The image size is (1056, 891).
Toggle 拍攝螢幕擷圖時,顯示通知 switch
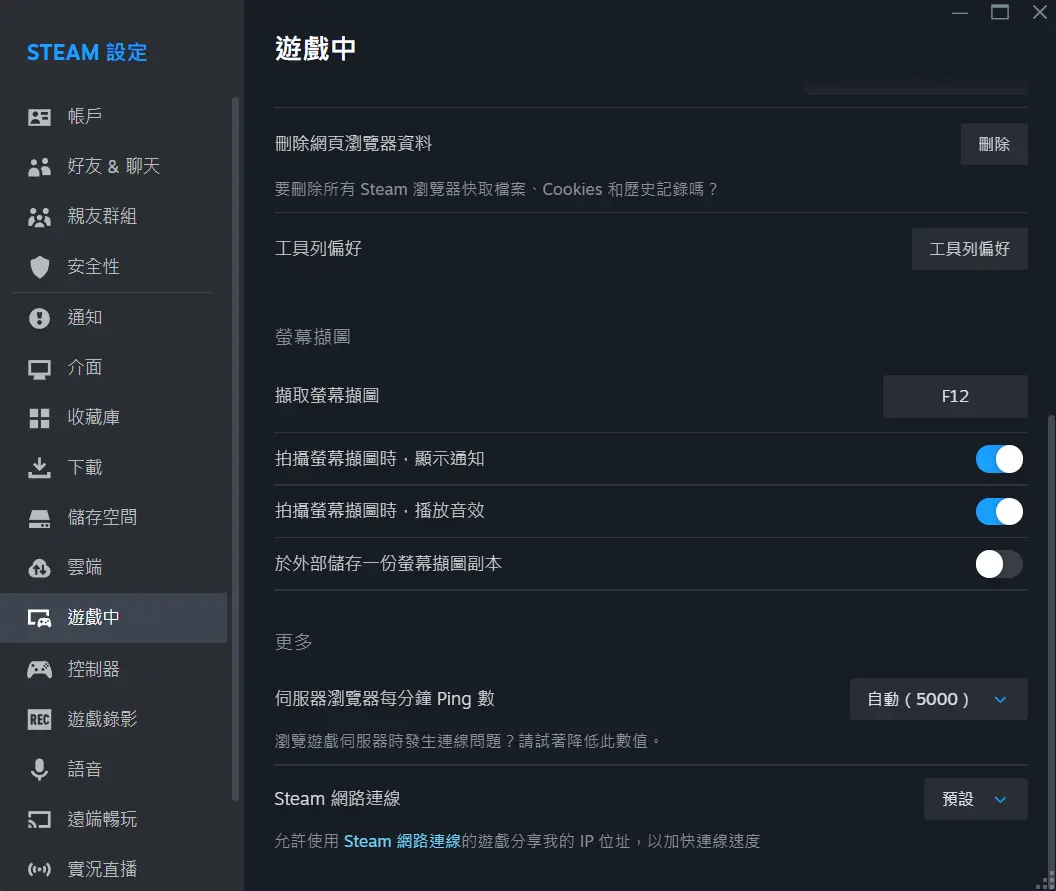tap(999, 459)
